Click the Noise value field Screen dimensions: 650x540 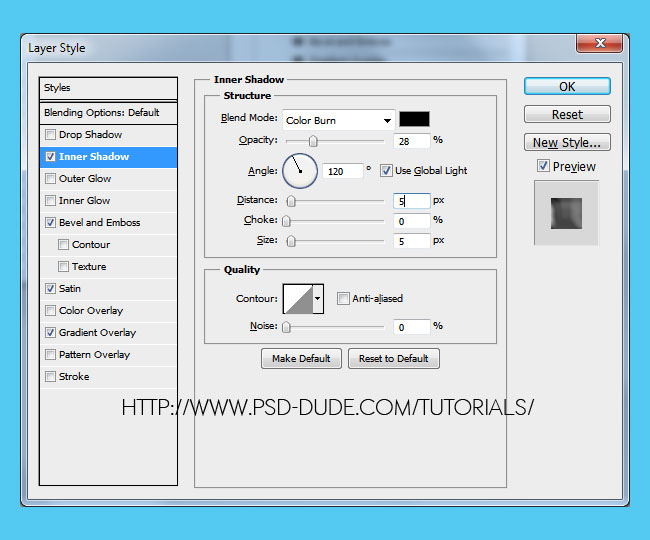[x=412, y=327]
